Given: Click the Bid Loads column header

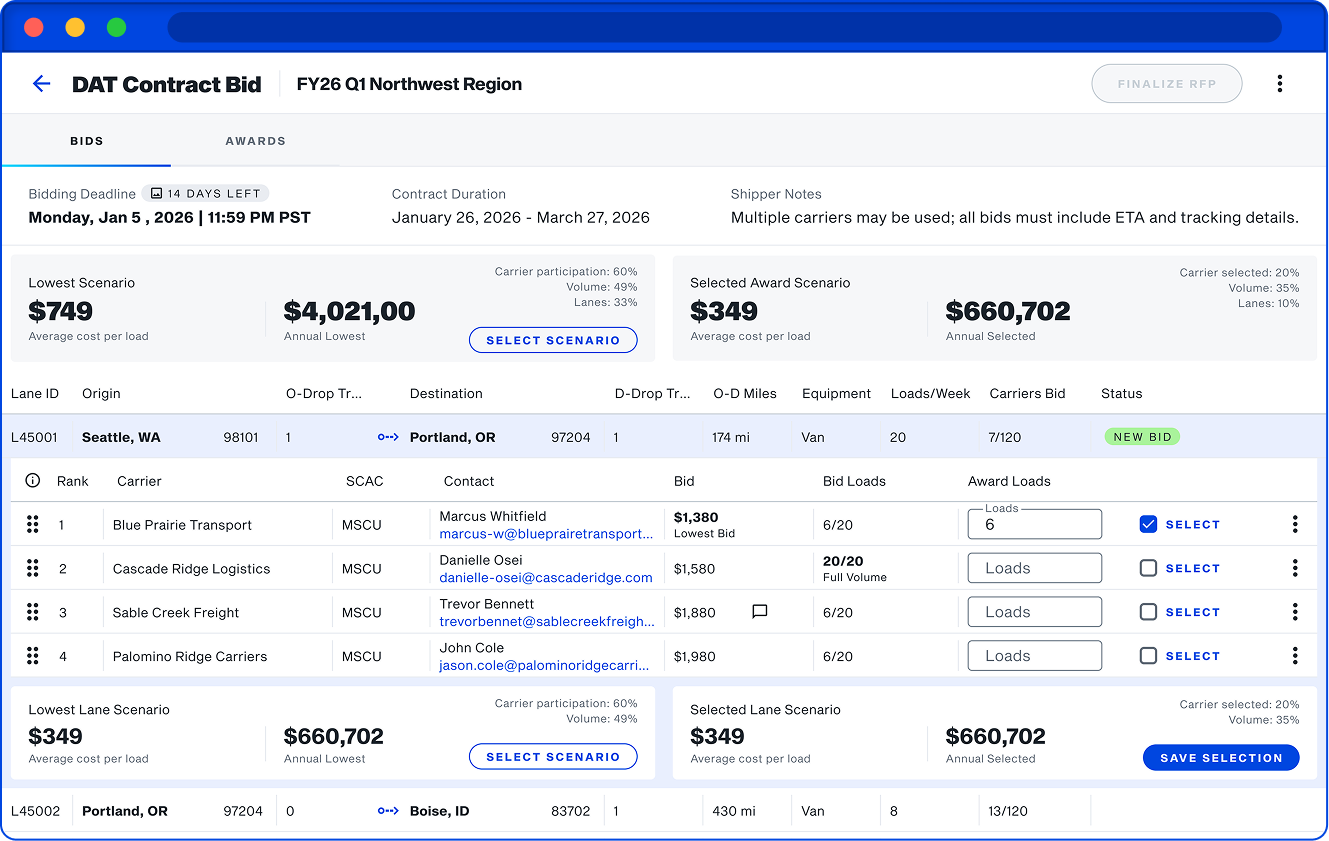Looking at the screenshot, I should [854, 481].
